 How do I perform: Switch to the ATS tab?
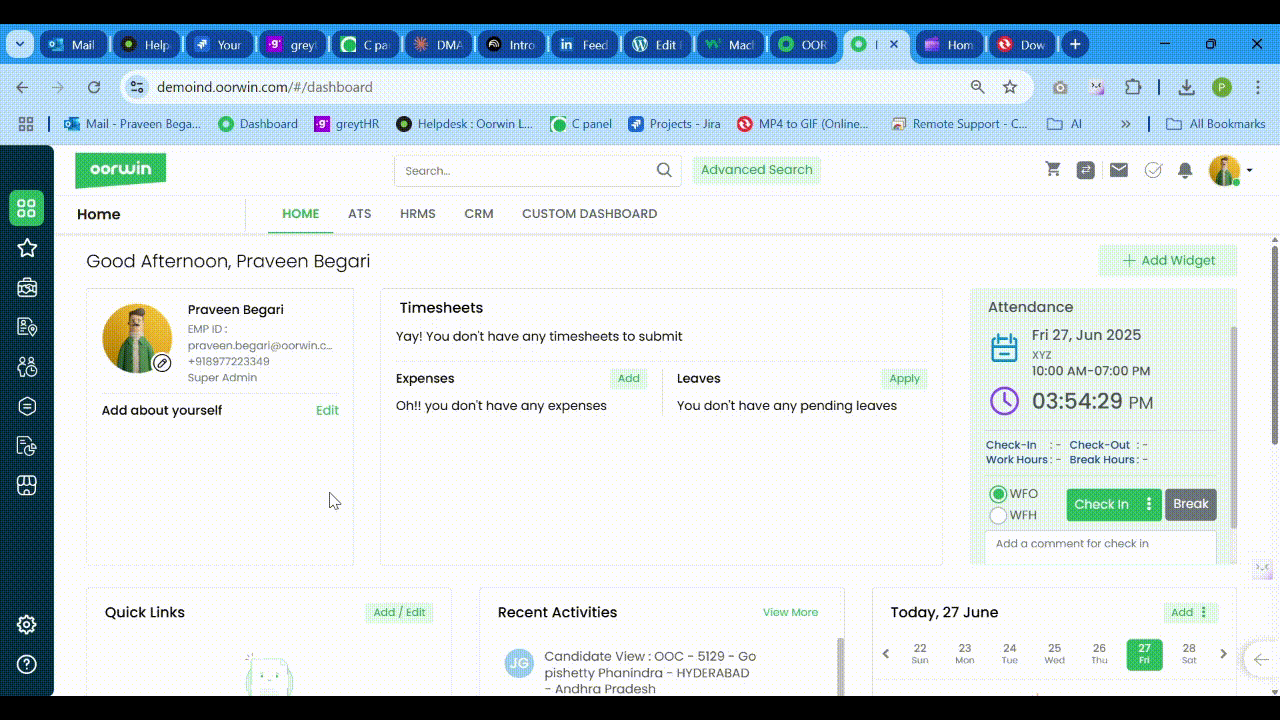click(x=360, y=214)
